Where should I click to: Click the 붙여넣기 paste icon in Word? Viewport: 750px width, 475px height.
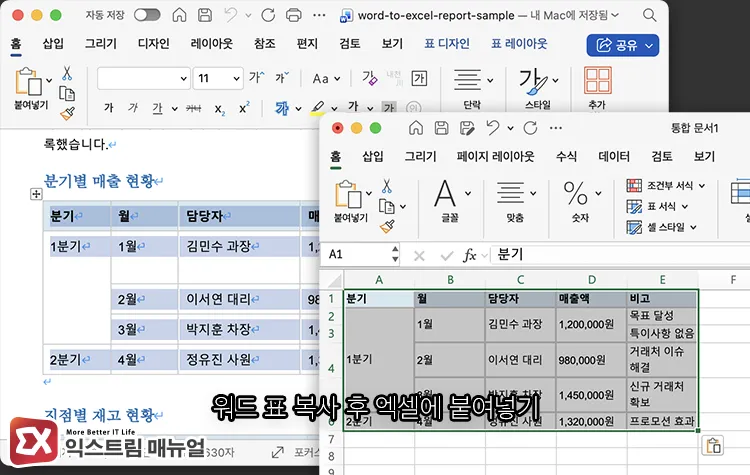(x=28, y=82)
